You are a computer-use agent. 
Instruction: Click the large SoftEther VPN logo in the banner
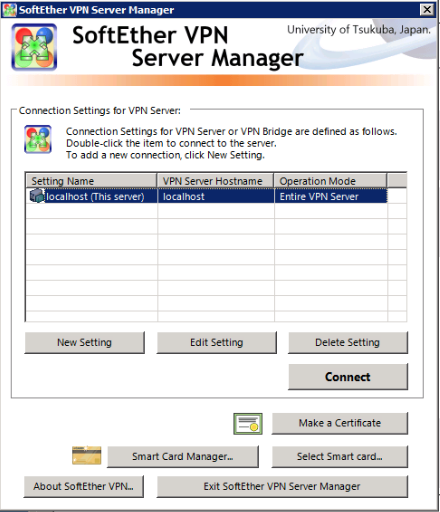pyautogui.click(x=34, y=47)
